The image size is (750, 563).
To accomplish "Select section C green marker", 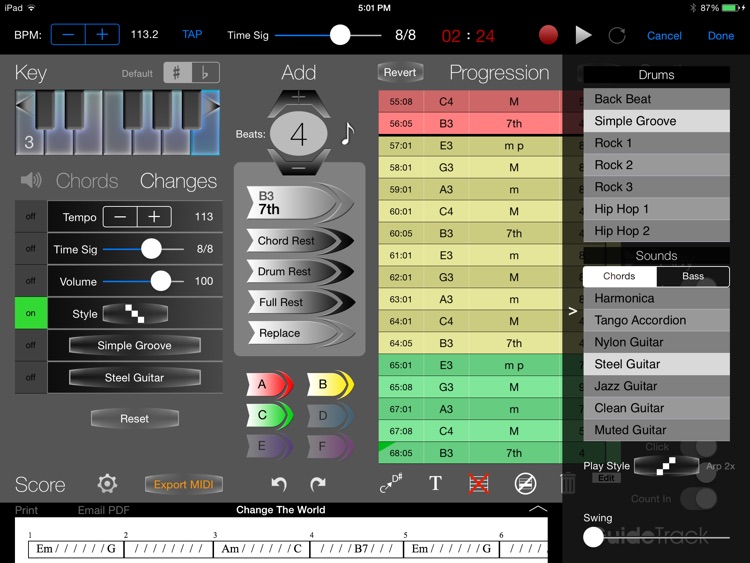I will click(269, 415).
